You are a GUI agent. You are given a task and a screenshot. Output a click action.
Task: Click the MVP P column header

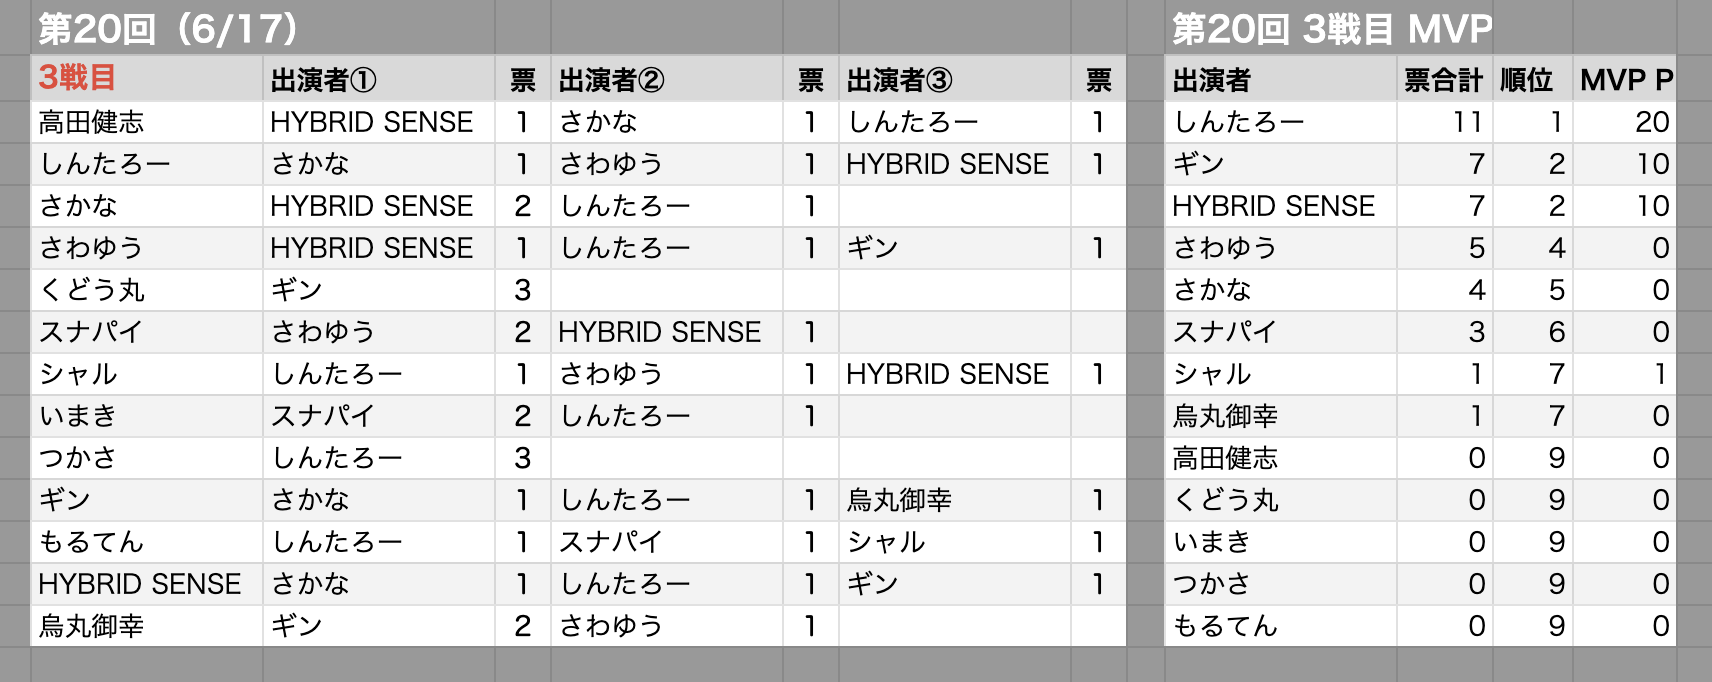(1625, 79)
